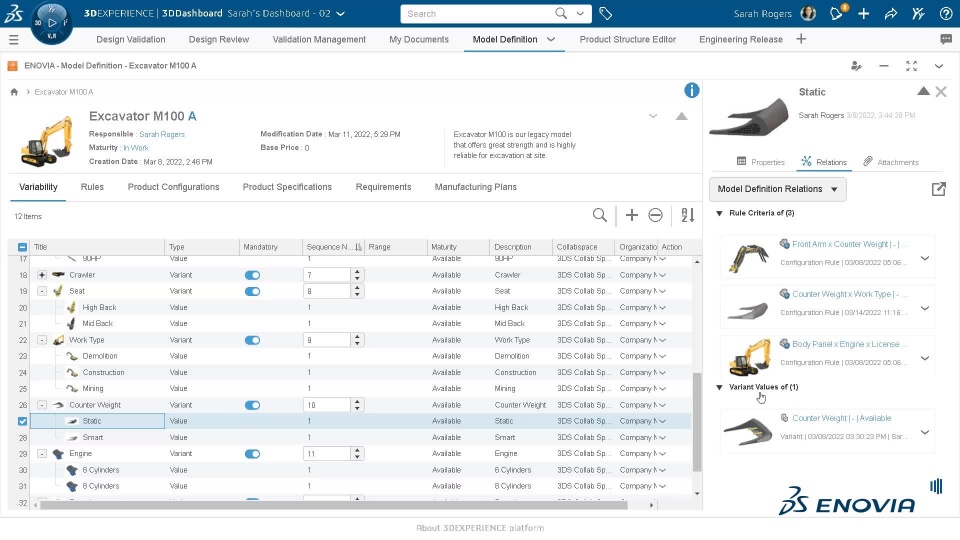Expand the Crawler tree row
The image size is (960, 540).
click(42, 275)
